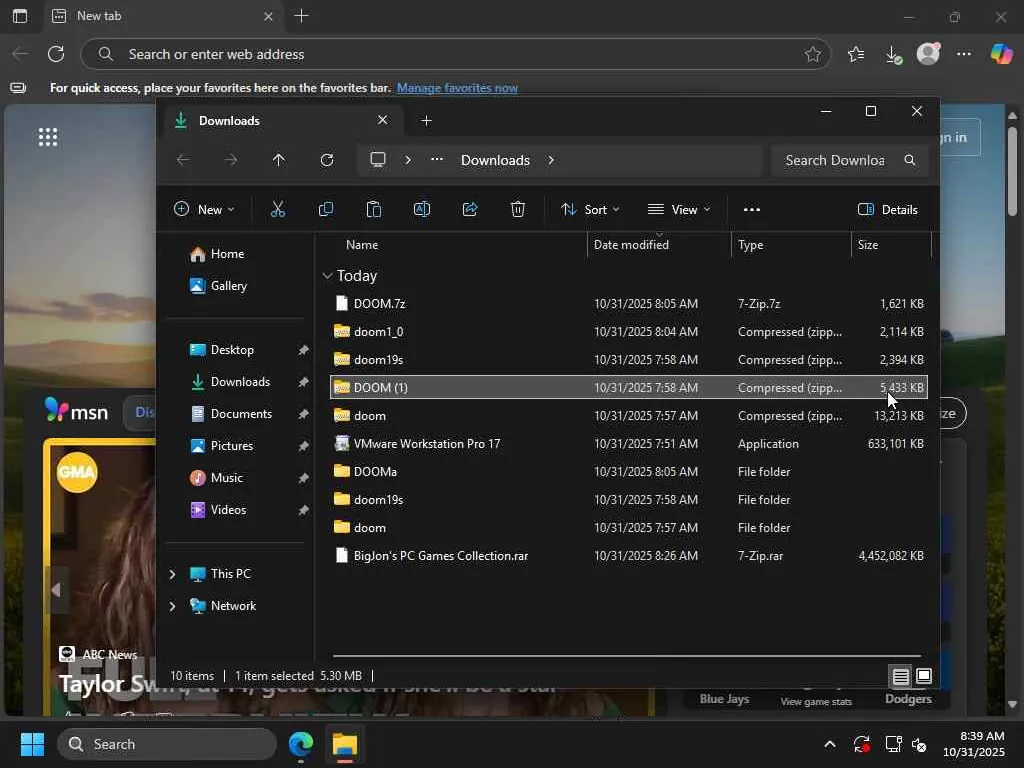This screenshot has width=1024, height=768.
Task: Open the Edge apps grid on MSN page
Action: pos(48,137)
